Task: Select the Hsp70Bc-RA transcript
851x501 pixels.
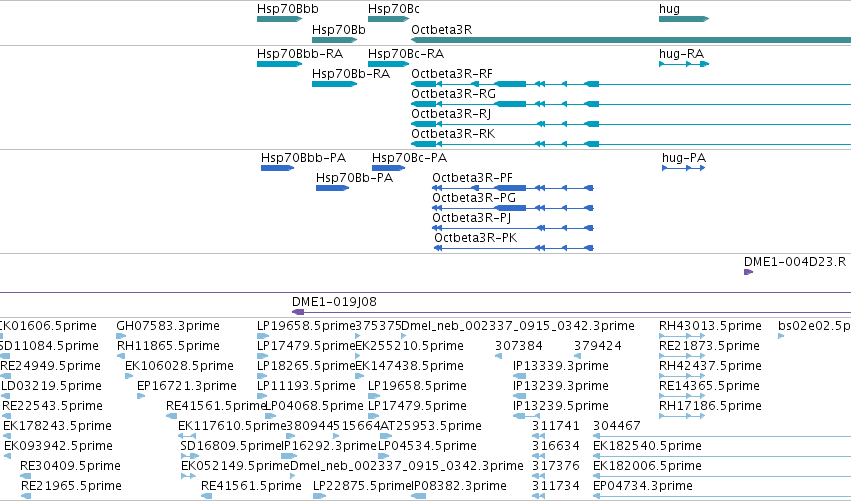Action: (x=389, y=64)
